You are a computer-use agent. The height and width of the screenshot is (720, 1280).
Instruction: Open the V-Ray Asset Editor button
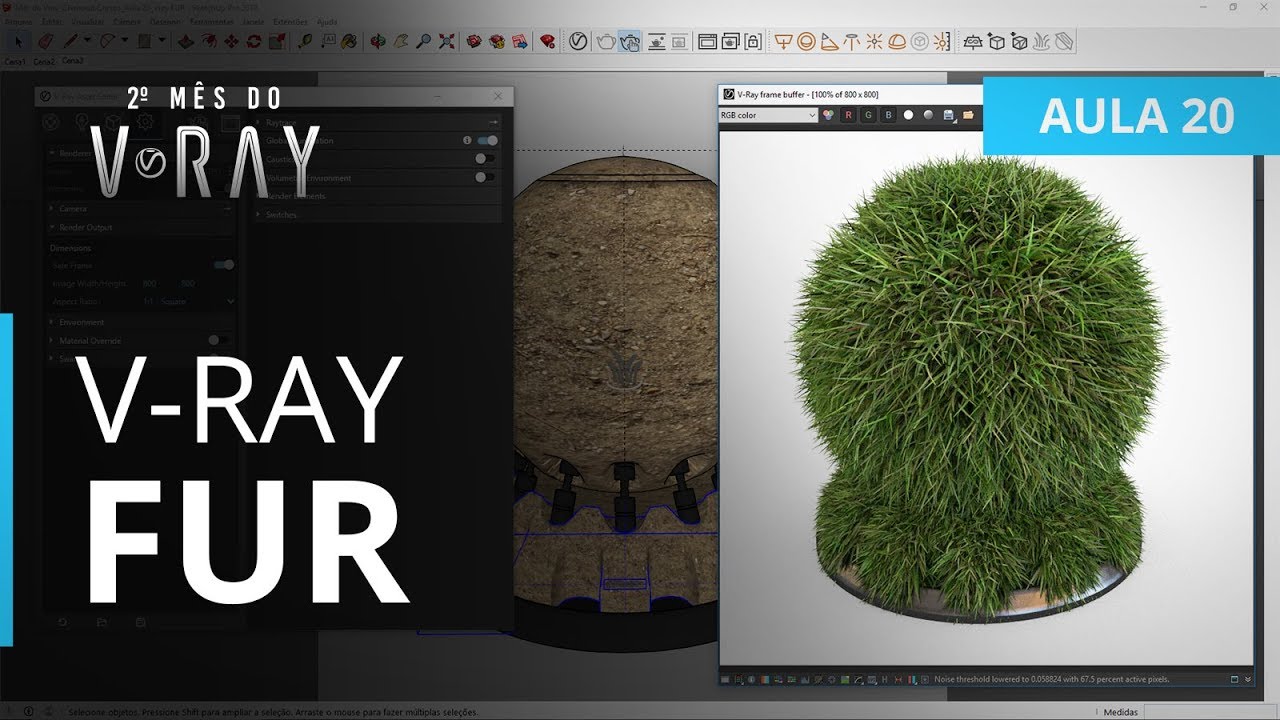point(578,42)
